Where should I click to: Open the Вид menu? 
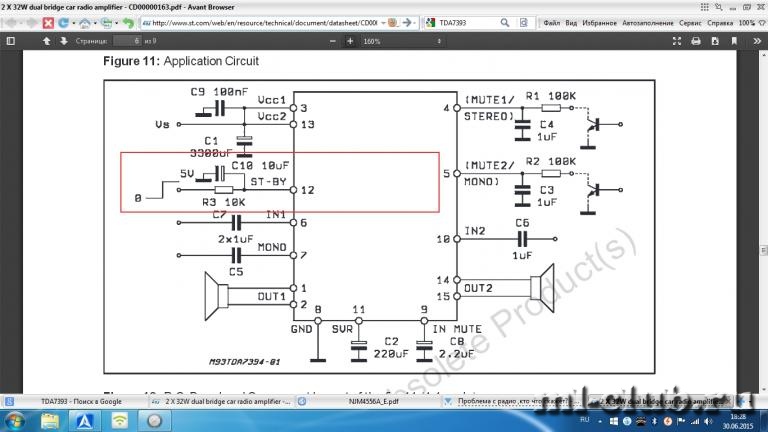point(571,23)
